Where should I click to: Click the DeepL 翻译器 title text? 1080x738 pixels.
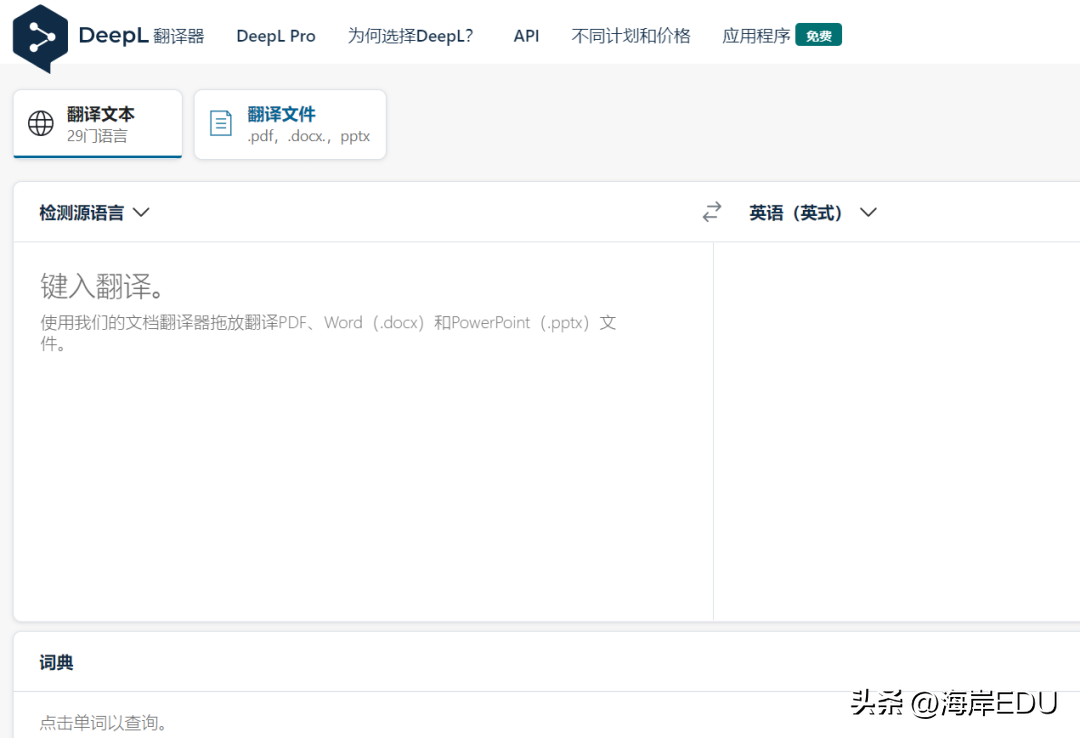click(141, 35)
